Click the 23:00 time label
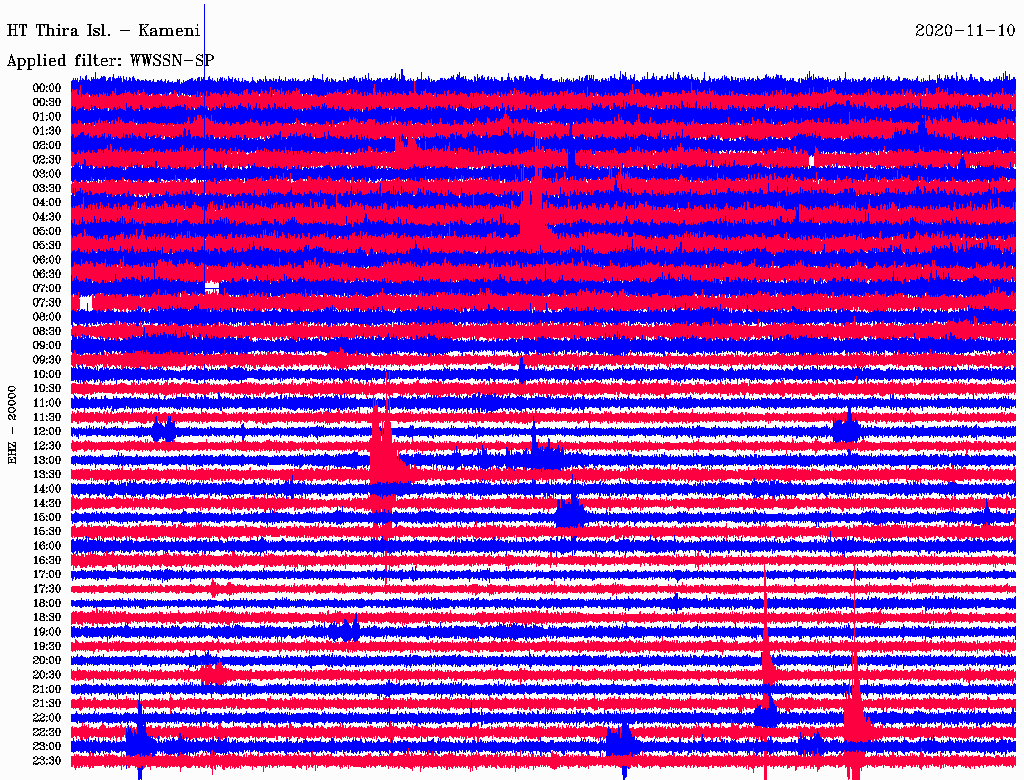Image resolution: width=1024 pixels, height=780 pixels. [x=46, y=746]
